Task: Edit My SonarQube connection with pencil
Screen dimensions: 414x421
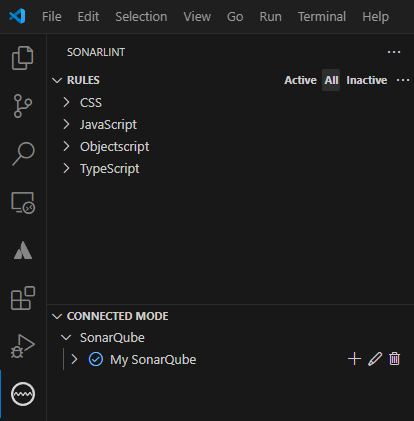Action: click(375, 359)
